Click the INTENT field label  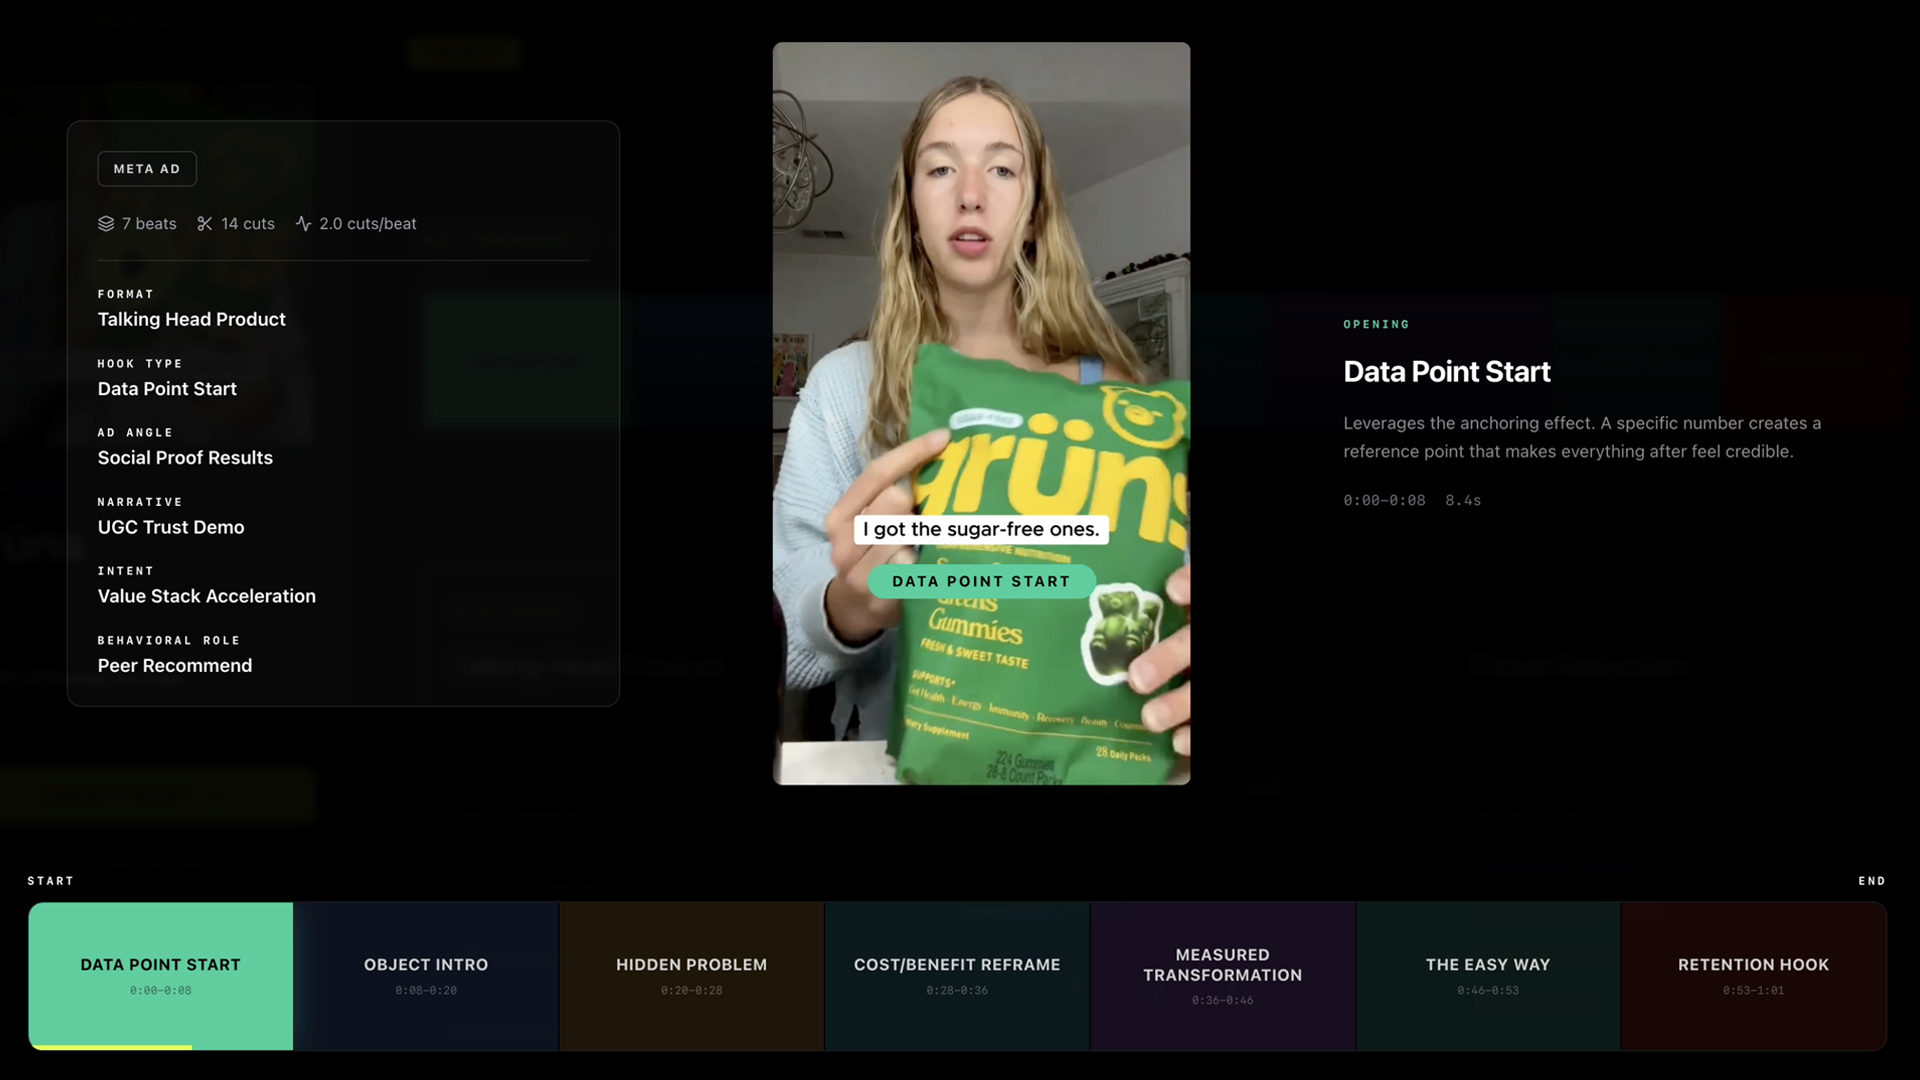tap(126, 571)
